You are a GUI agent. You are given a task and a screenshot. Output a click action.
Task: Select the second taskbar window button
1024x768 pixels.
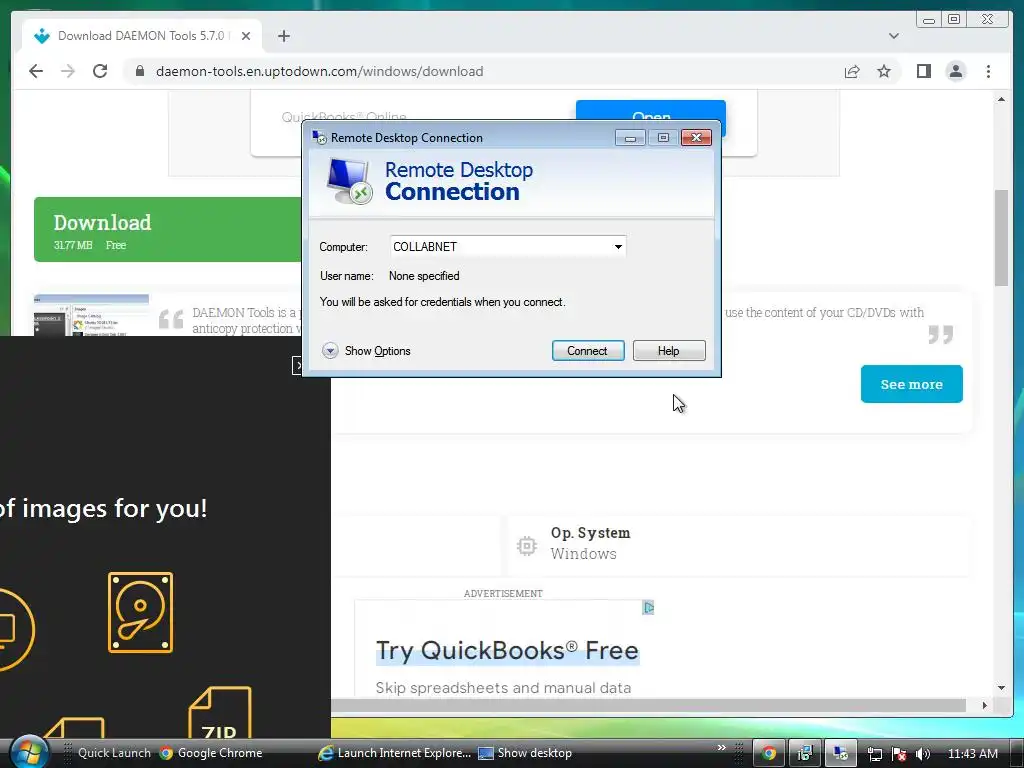pos(805,753)
